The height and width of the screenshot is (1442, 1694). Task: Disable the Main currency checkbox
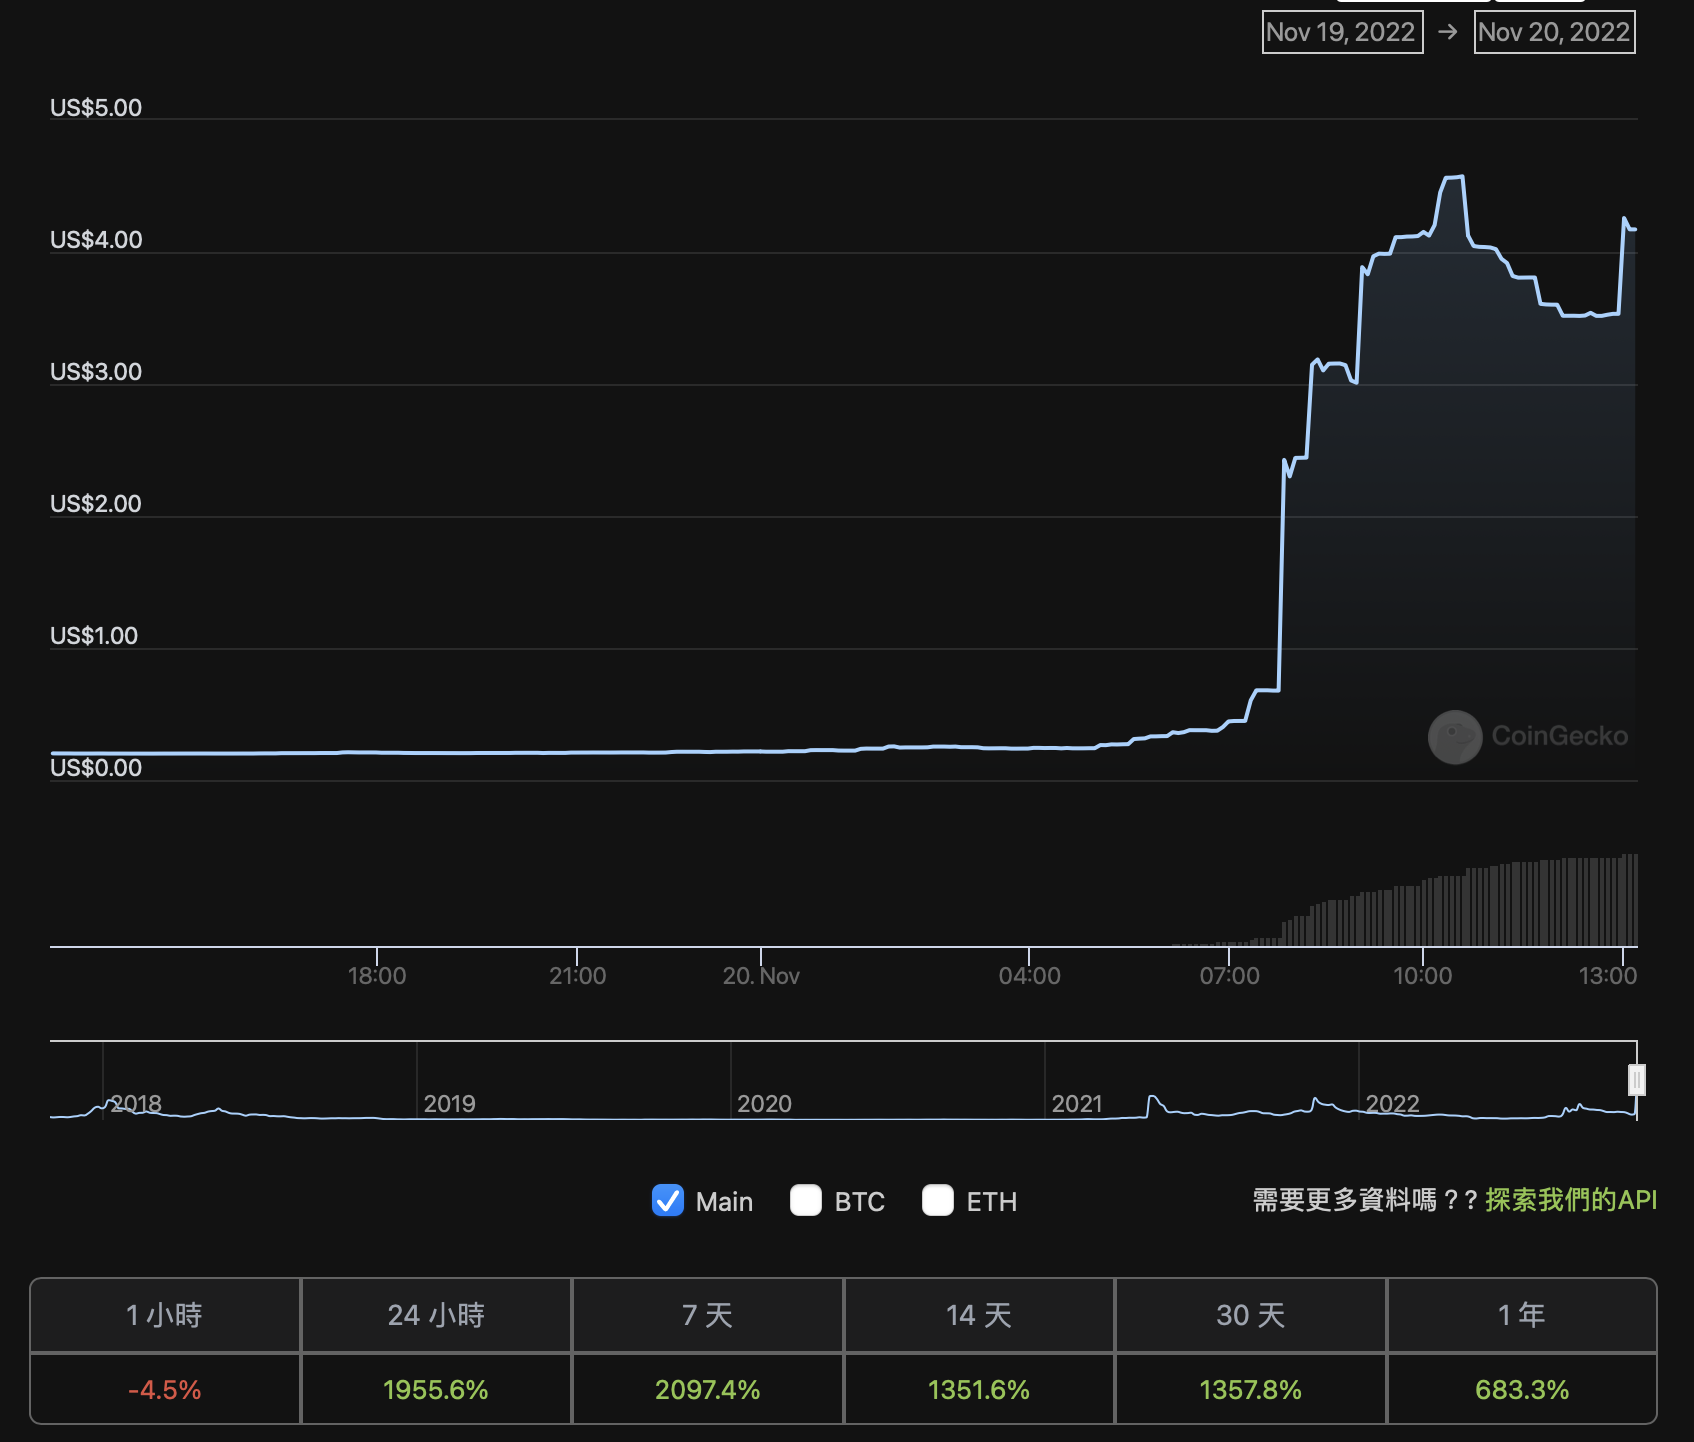coord(667,1200)
